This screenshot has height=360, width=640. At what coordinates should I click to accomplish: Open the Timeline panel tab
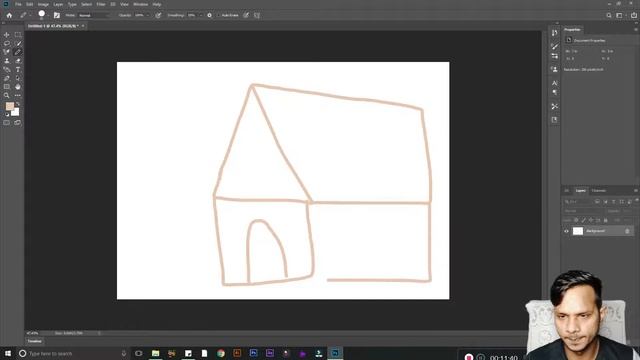(x=35, y=341)
